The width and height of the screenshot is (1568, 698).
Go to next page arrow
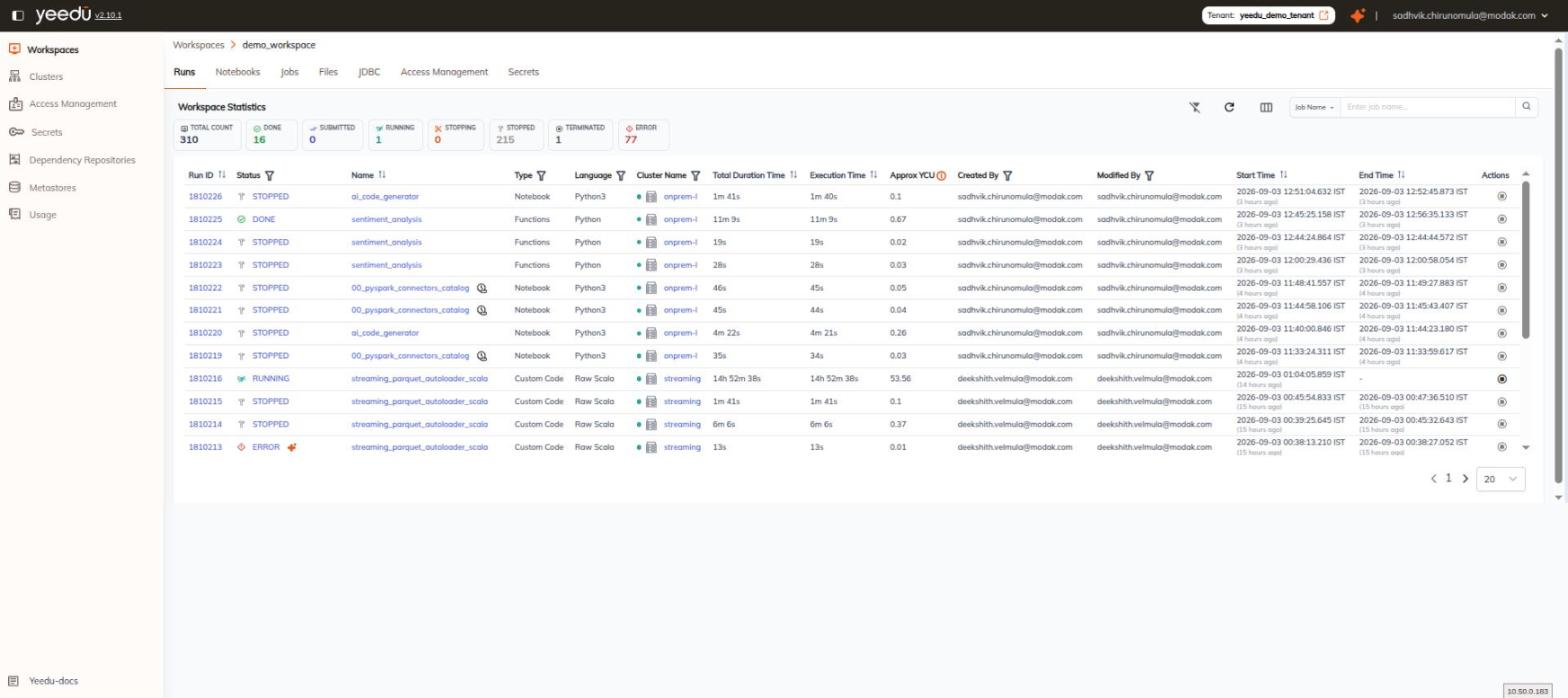click(x=1466, y=479)
